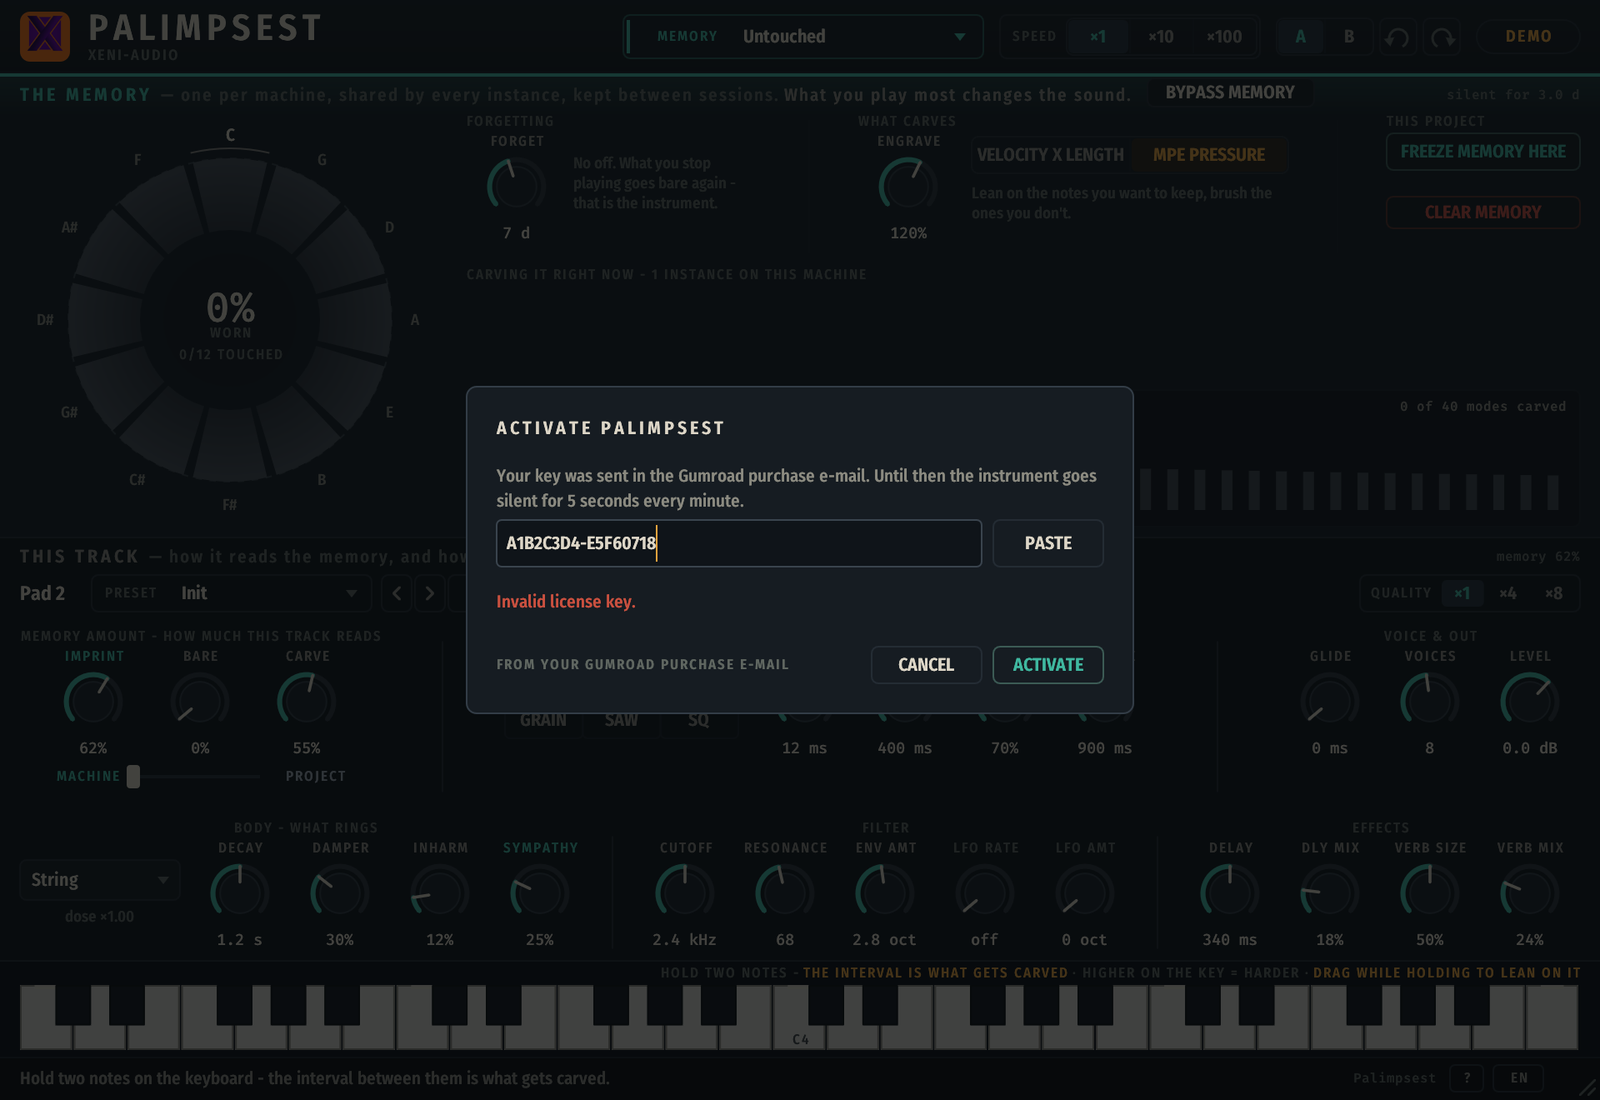Screen dimensions: 1600x1100
Task: Click the EN language button
Action: pyautogui.click(x=1519, y=1078)
